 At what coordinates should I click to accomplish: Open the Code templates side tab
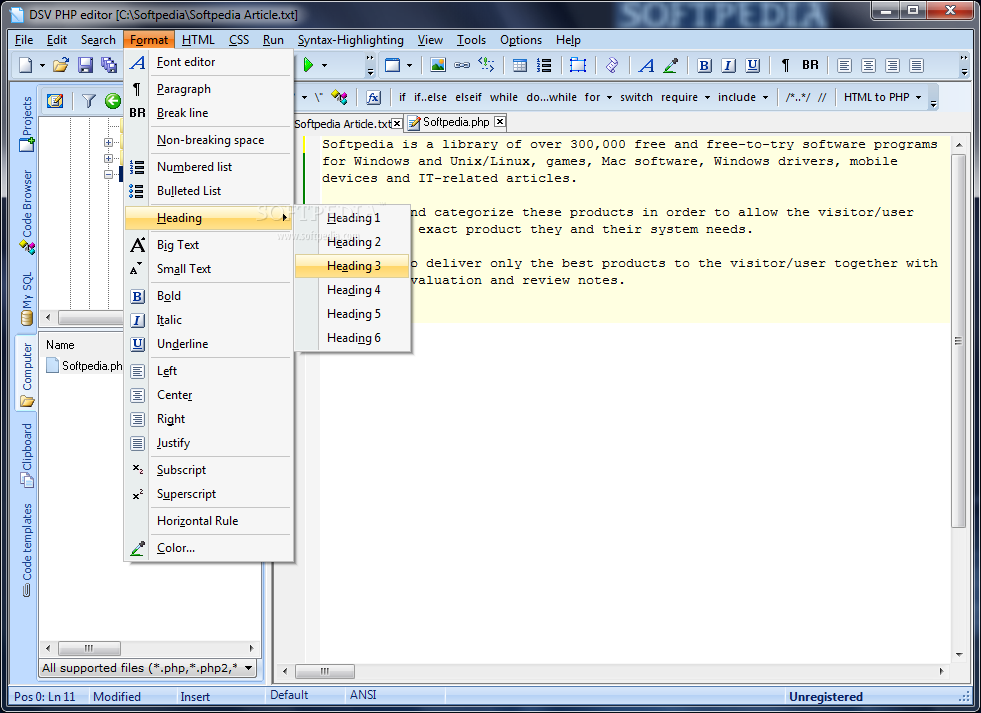pos(27,550)
